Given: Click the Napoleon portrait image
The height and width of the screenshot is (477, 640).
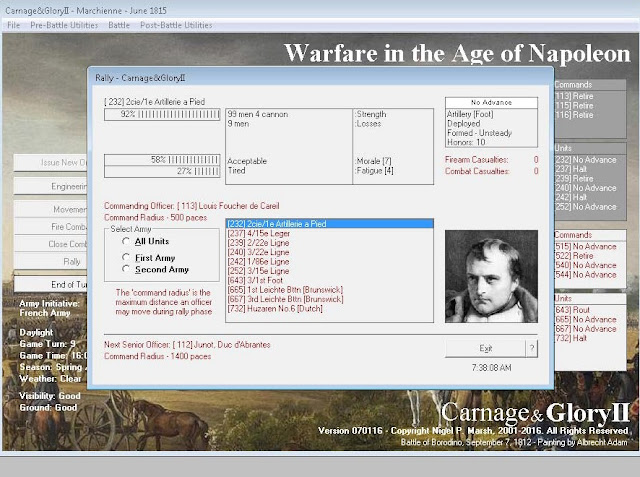Looking at the screenshot, I should pyautogui.click(x=491, y=276).
